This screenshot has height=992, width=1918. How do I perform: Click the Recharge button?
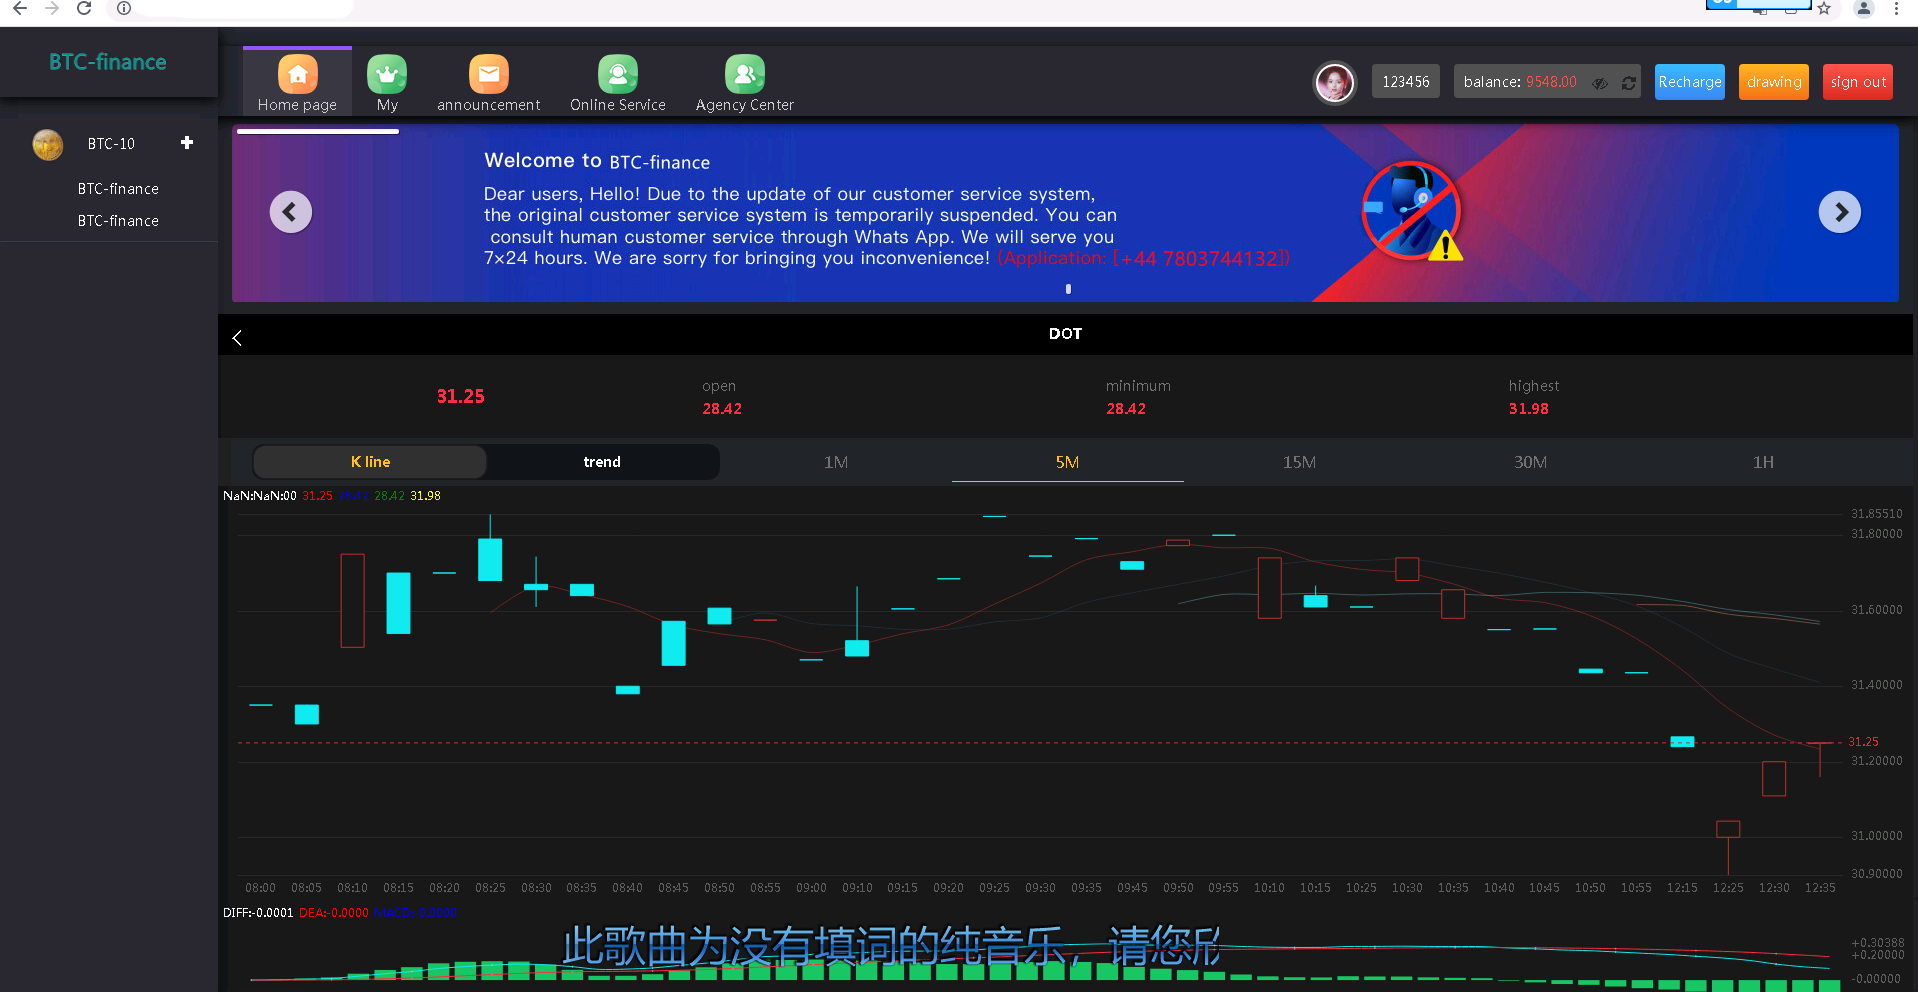[x=1689, y=82]
